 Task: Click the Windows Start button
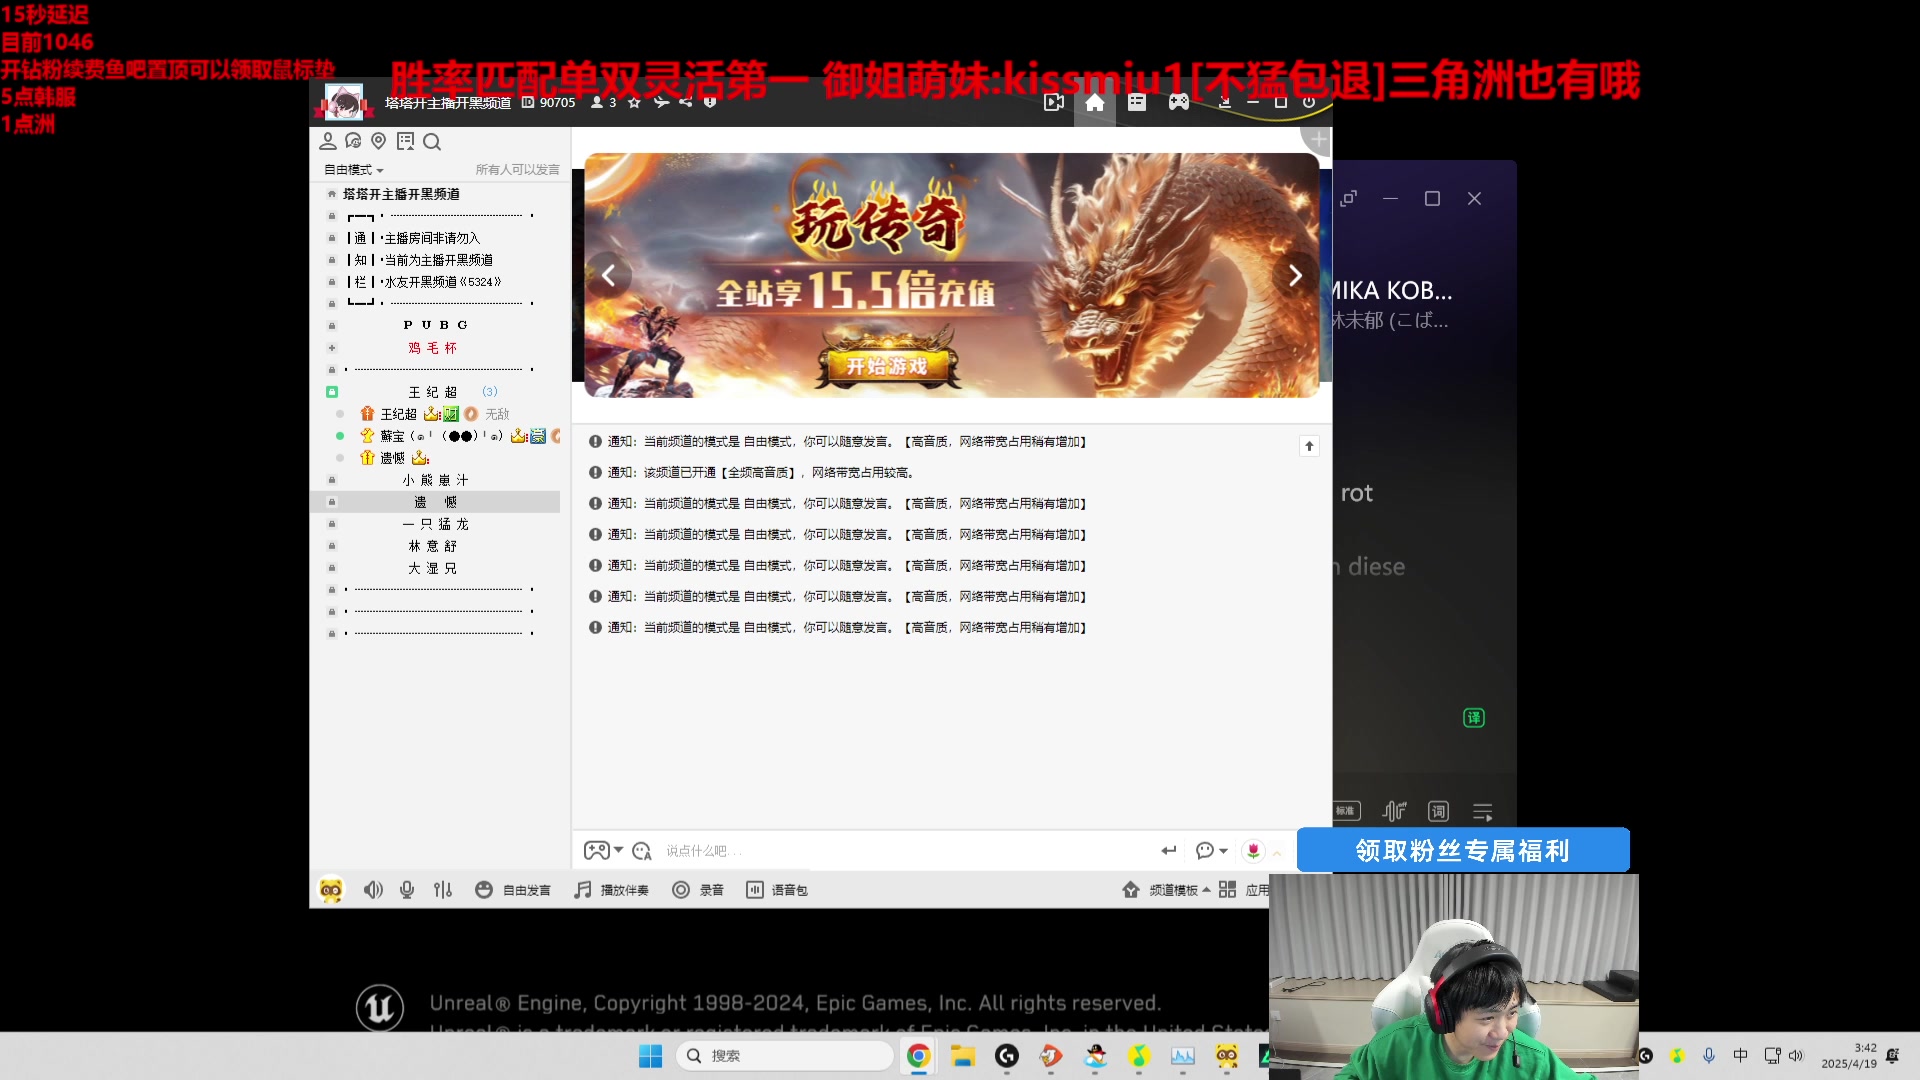click(650, 1056)
